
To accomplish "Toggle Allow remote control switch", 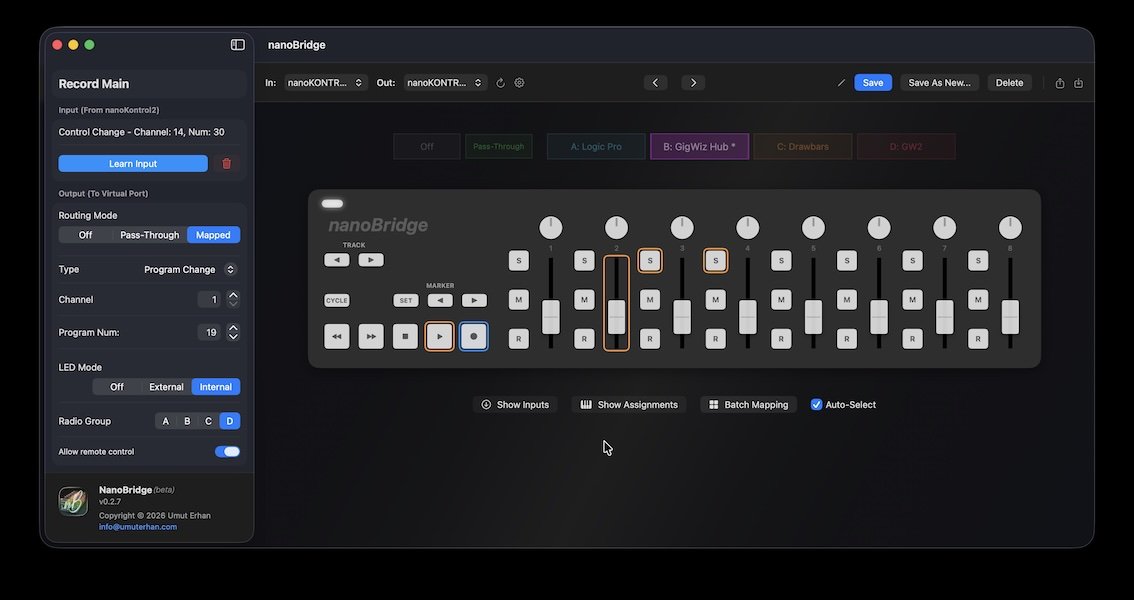I will (x=227, y=452).
